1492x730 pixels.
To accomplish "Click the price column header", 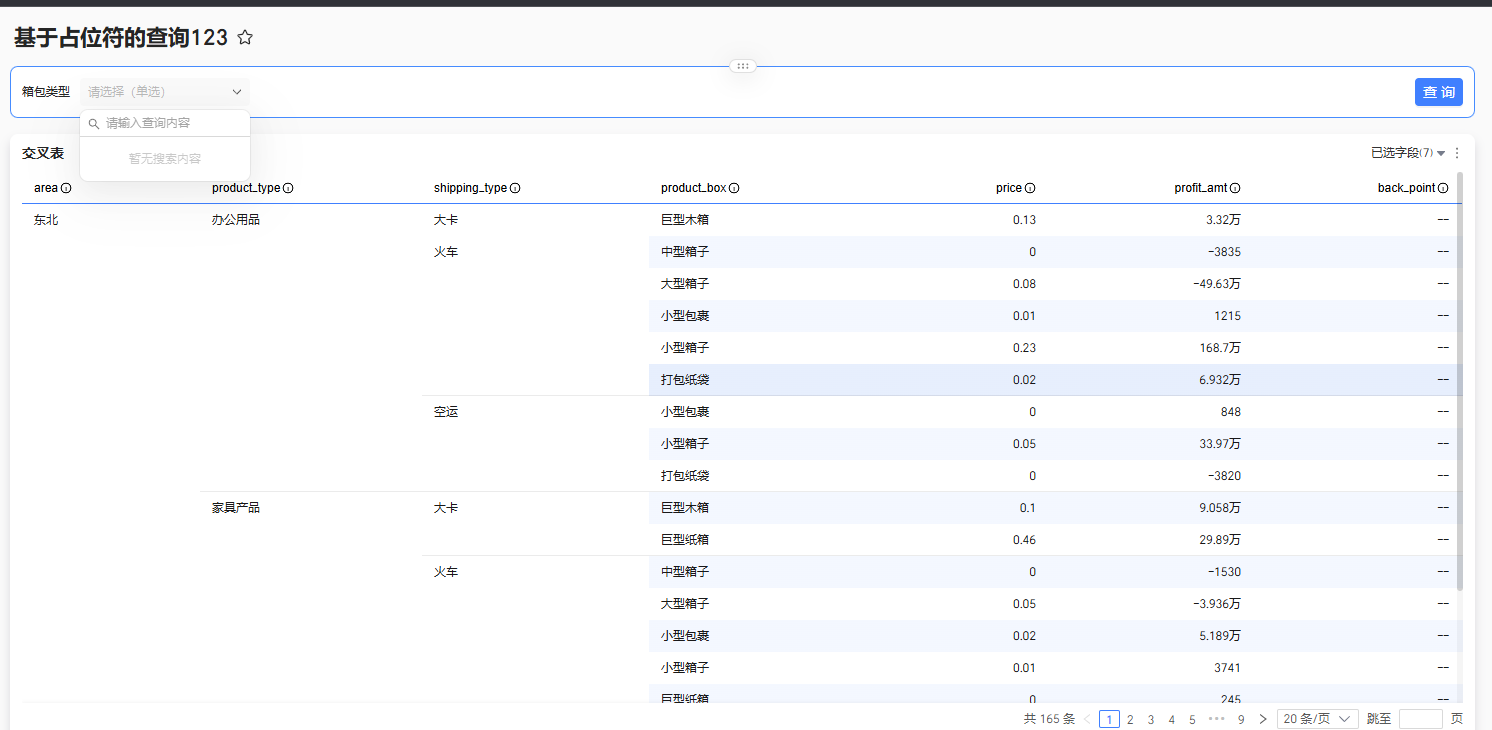I will pos(1009,188).
